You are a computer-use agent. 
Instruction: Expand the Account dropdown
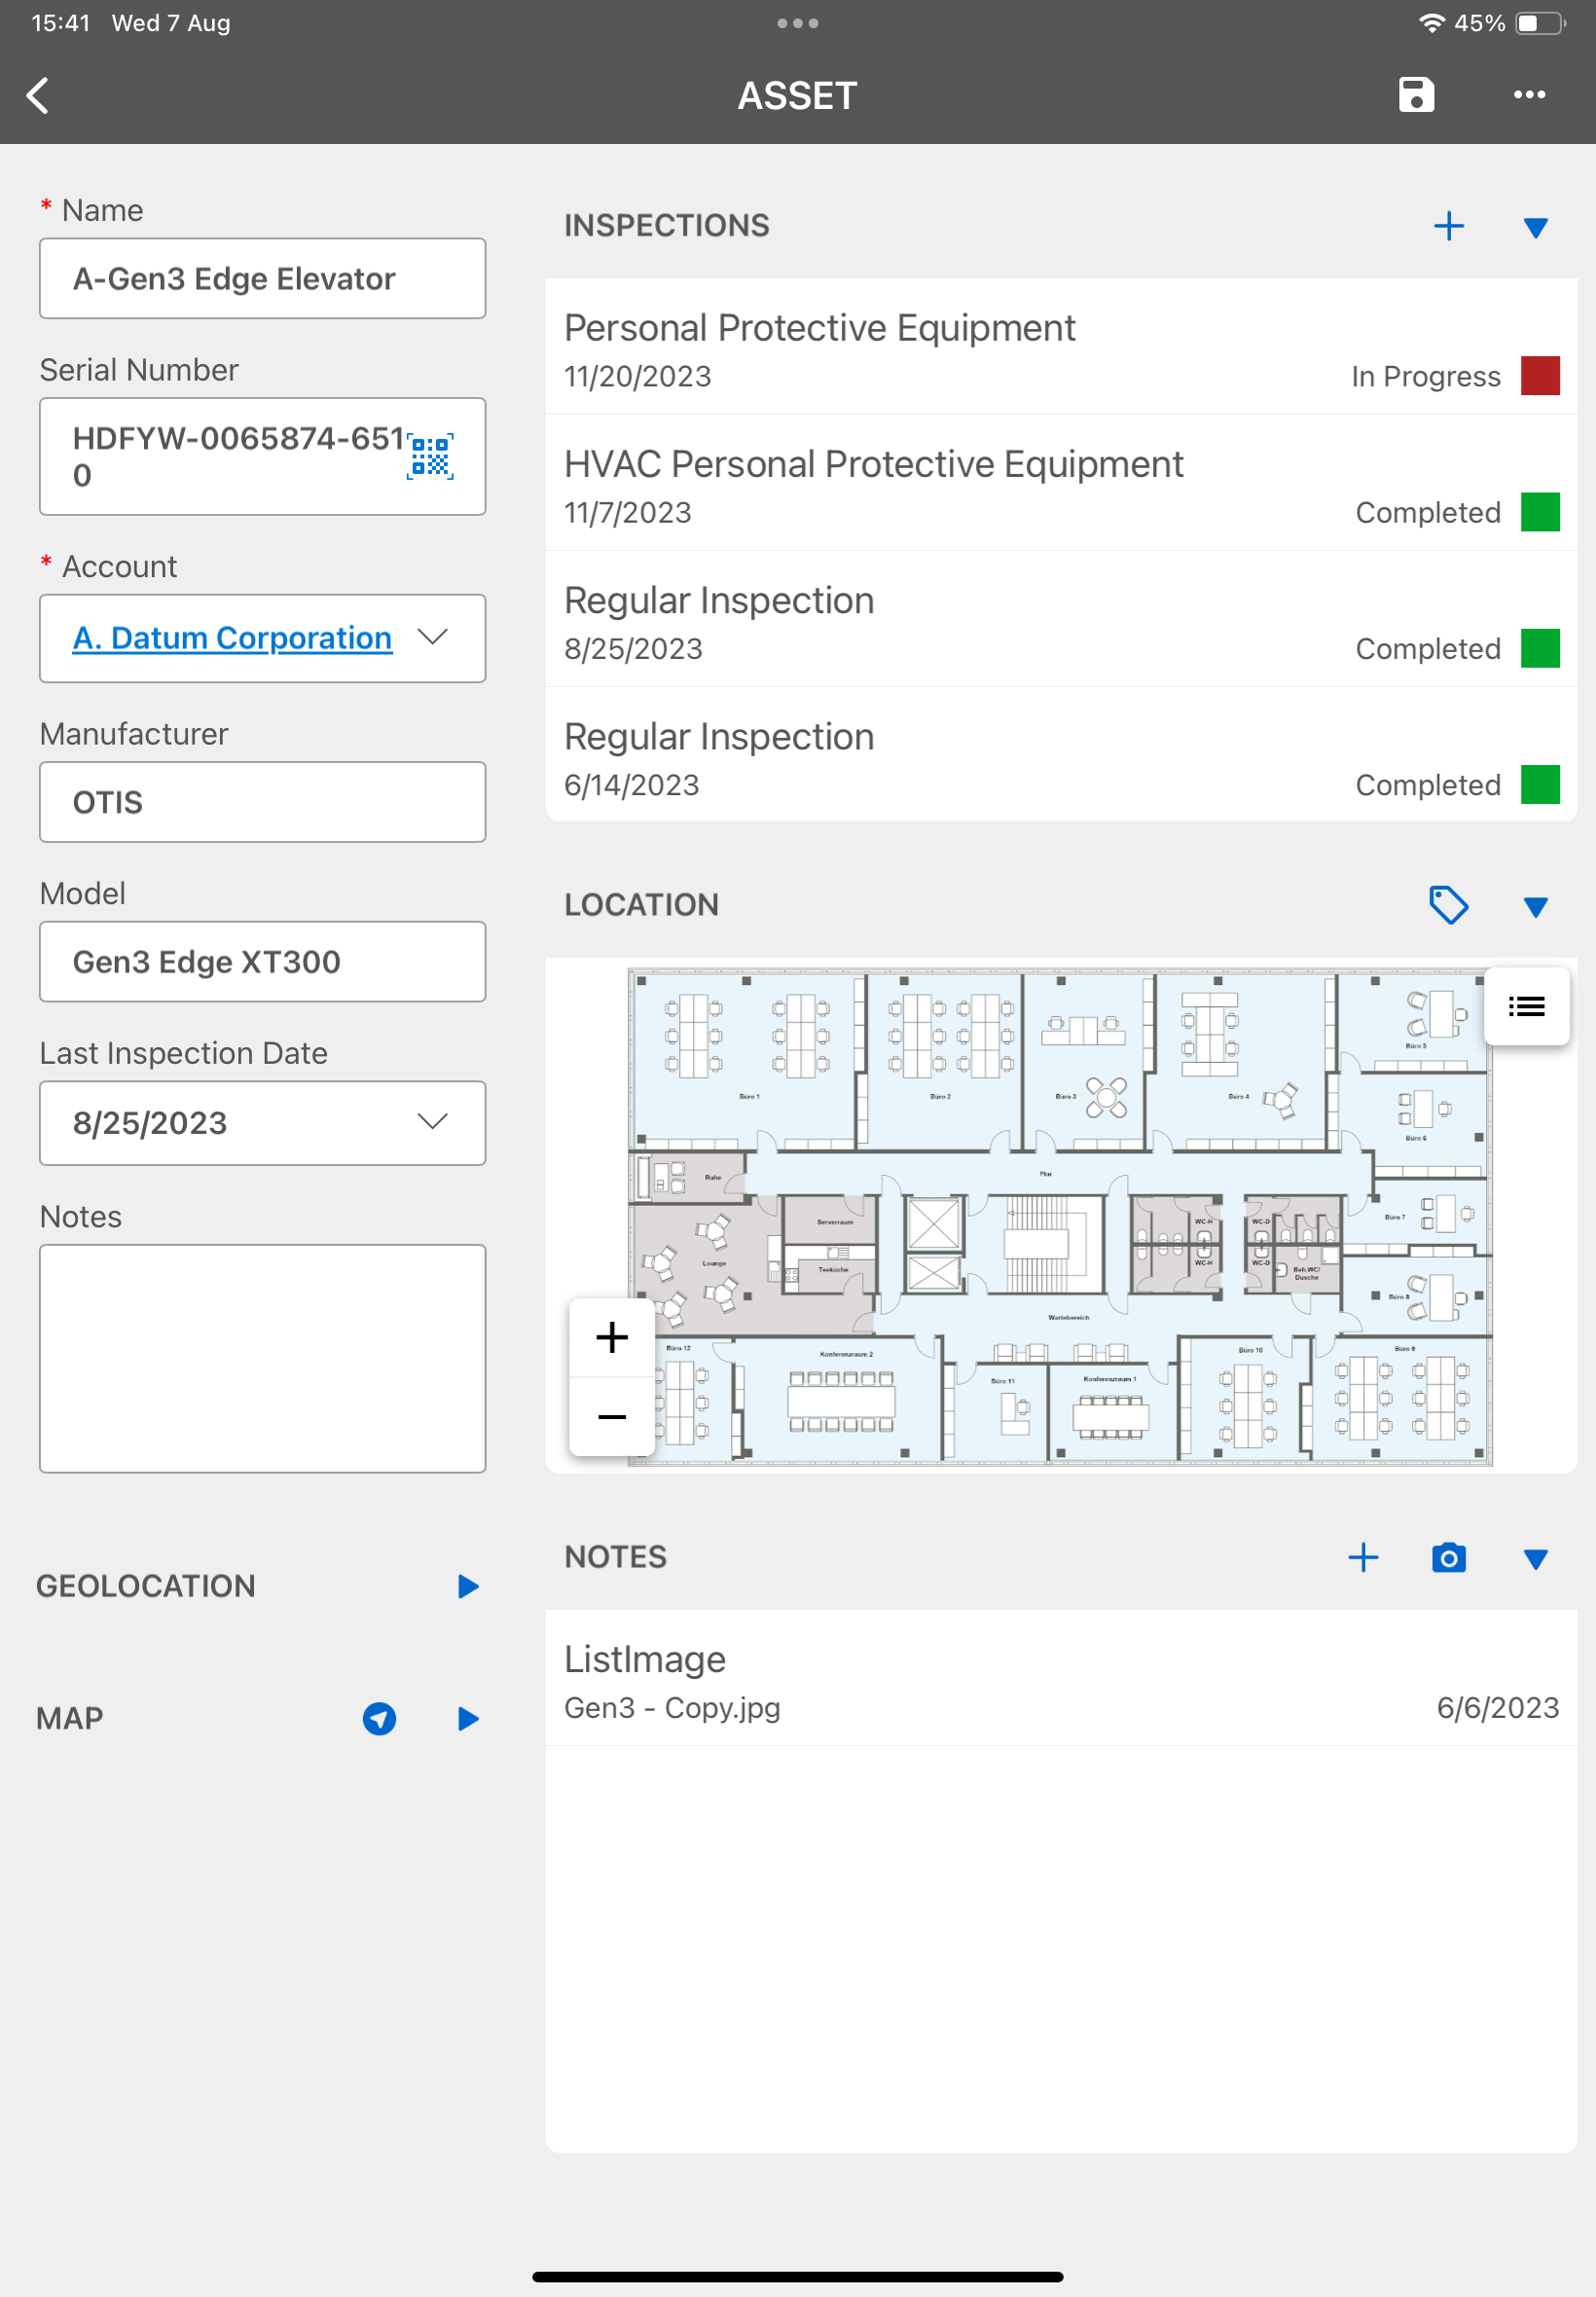[432, 637]
